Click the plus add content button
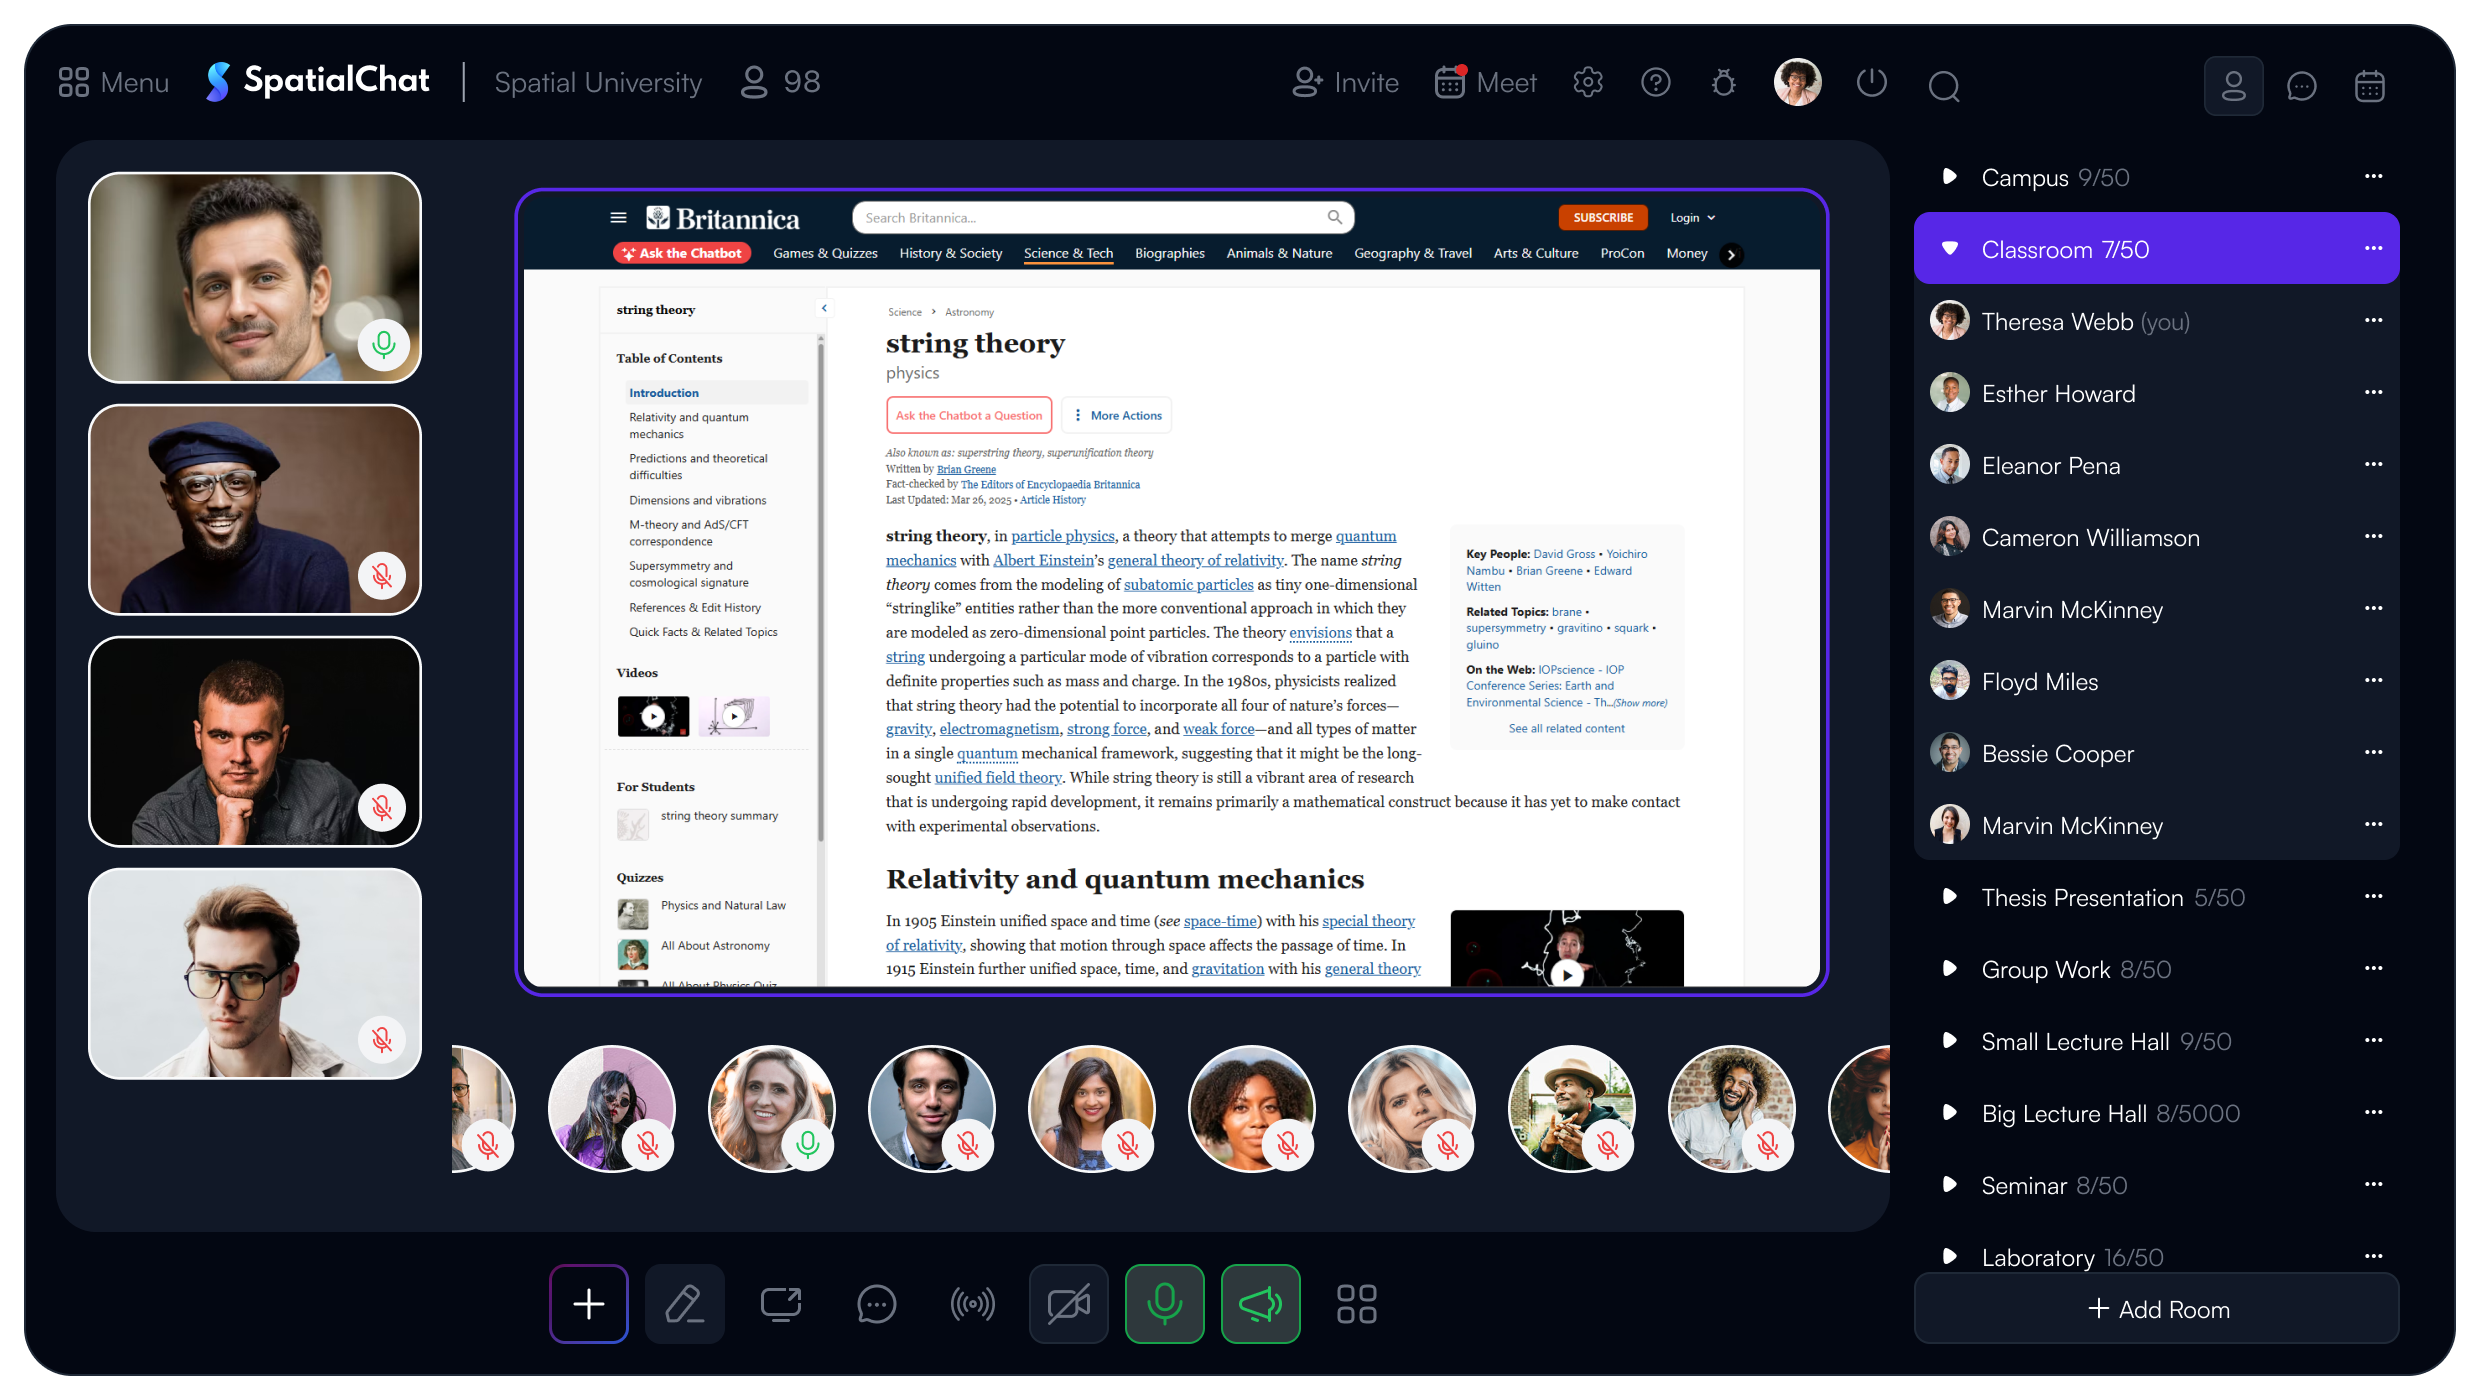 coord(589,1304)
